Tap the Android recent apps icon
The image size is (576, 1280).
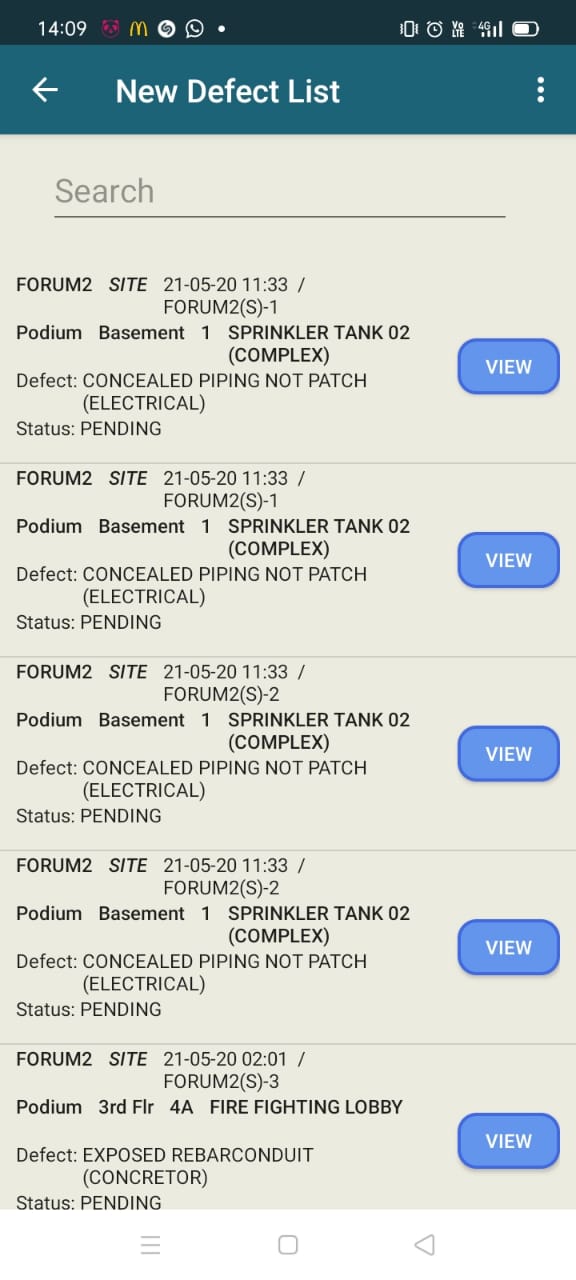(151, 1245)
